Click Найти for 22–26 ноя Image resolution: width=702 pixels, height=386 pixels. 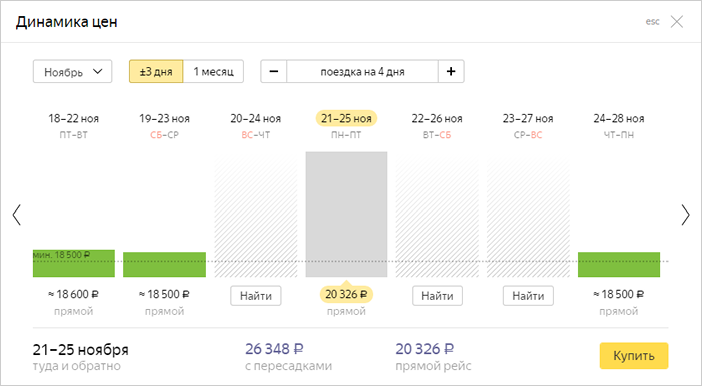click(x=437, y=296)
